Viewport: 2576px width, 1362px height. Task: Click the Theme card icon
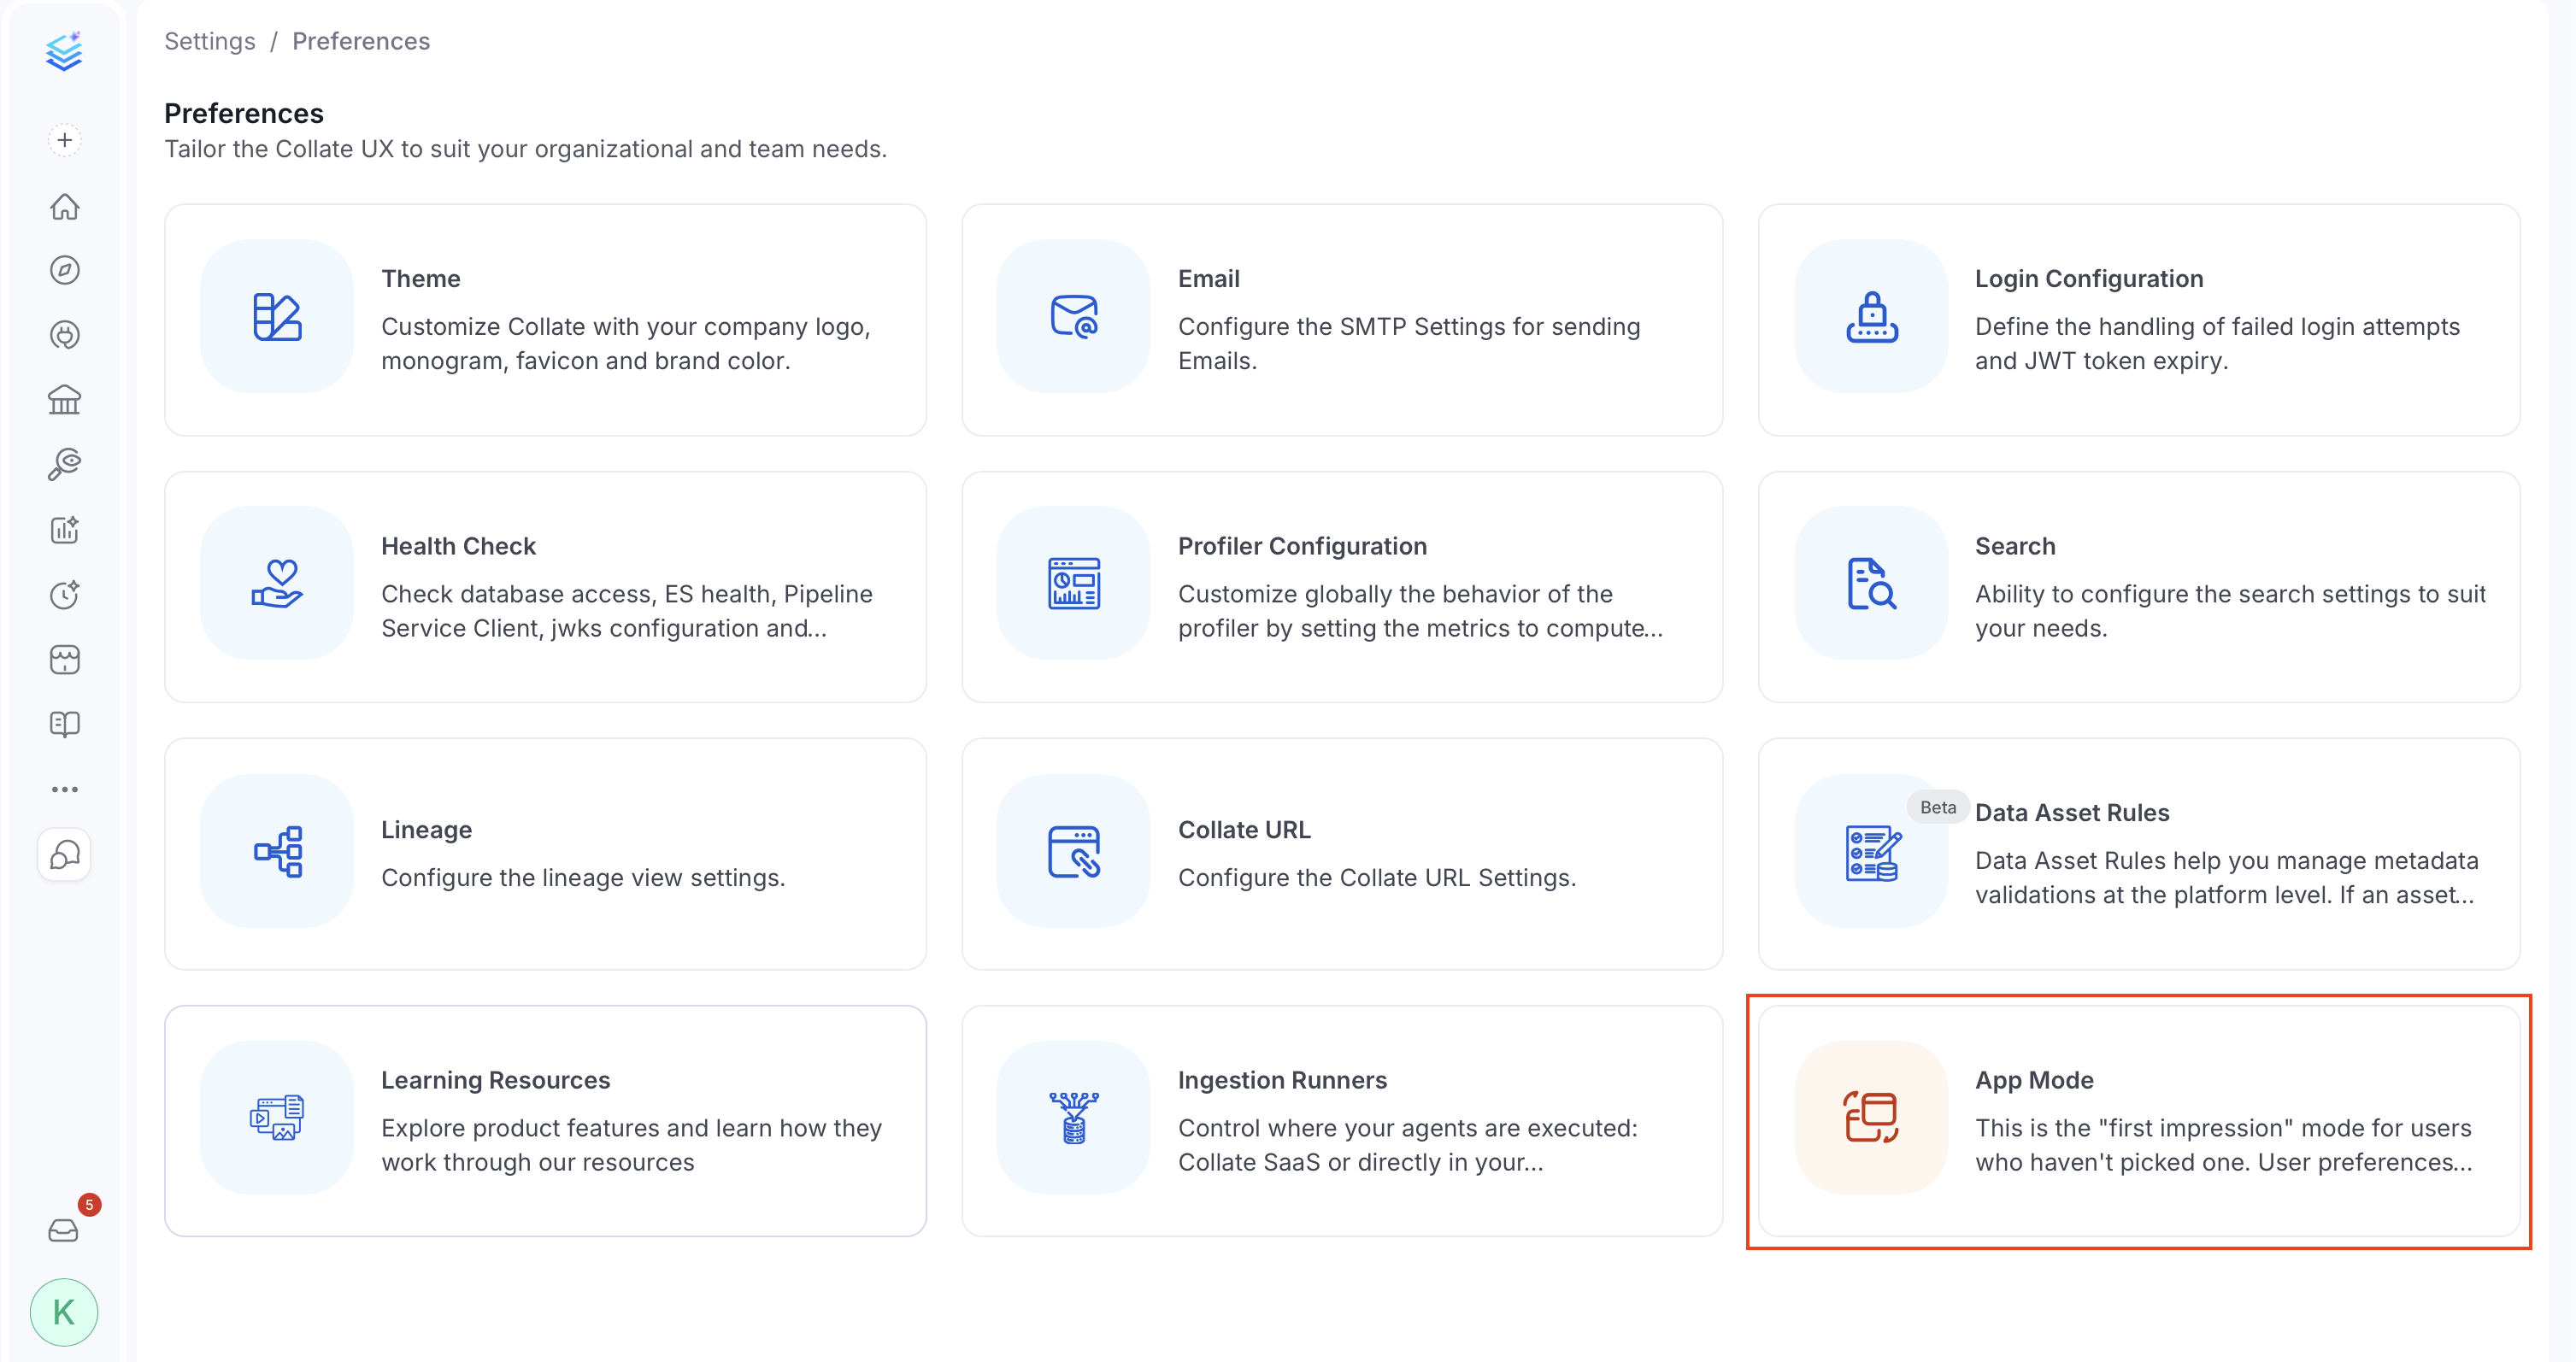point(277,316)
